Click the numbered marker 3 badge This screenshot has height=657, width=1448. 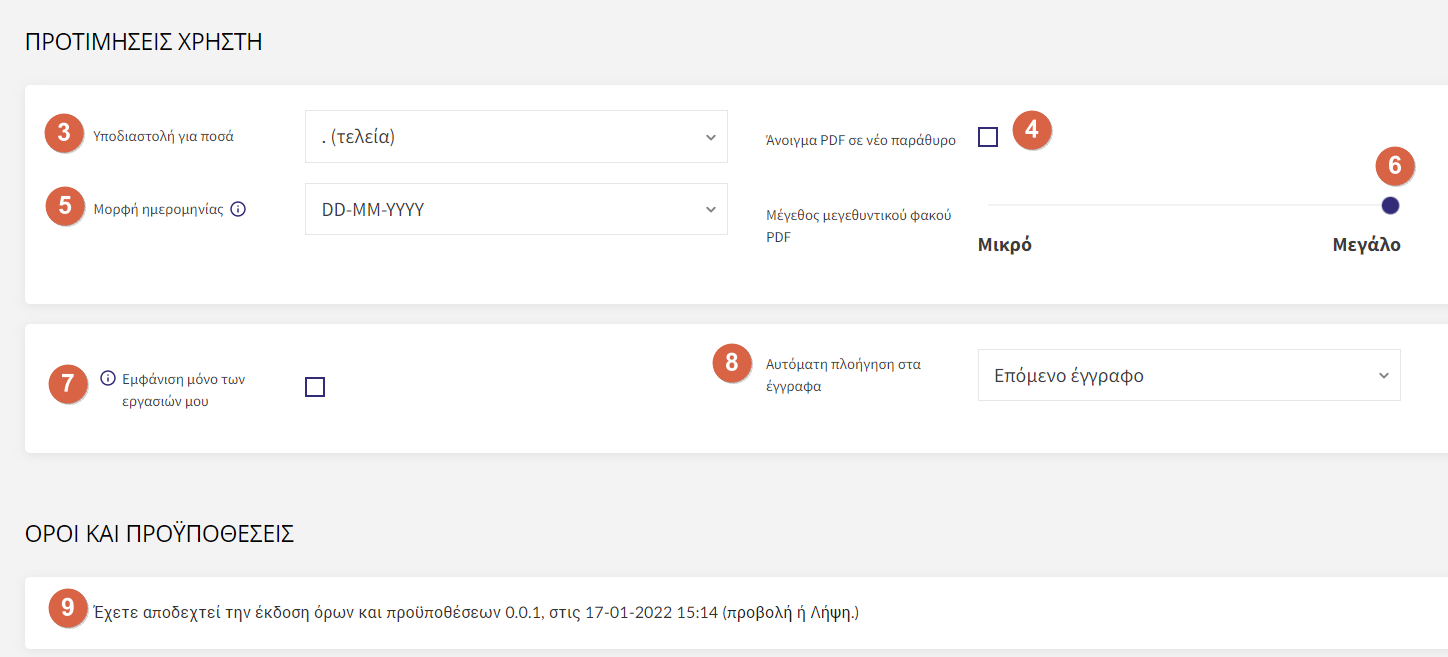(64, 133)
